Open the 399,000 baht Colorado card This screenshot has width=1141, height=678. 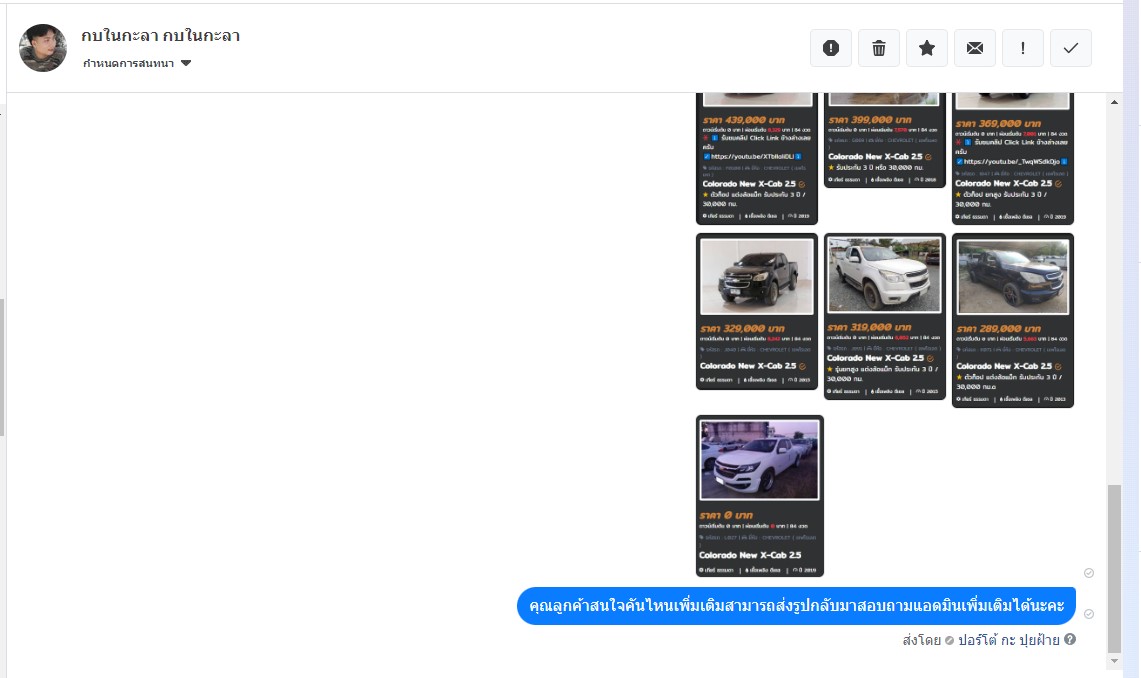[x=885, y=140]
